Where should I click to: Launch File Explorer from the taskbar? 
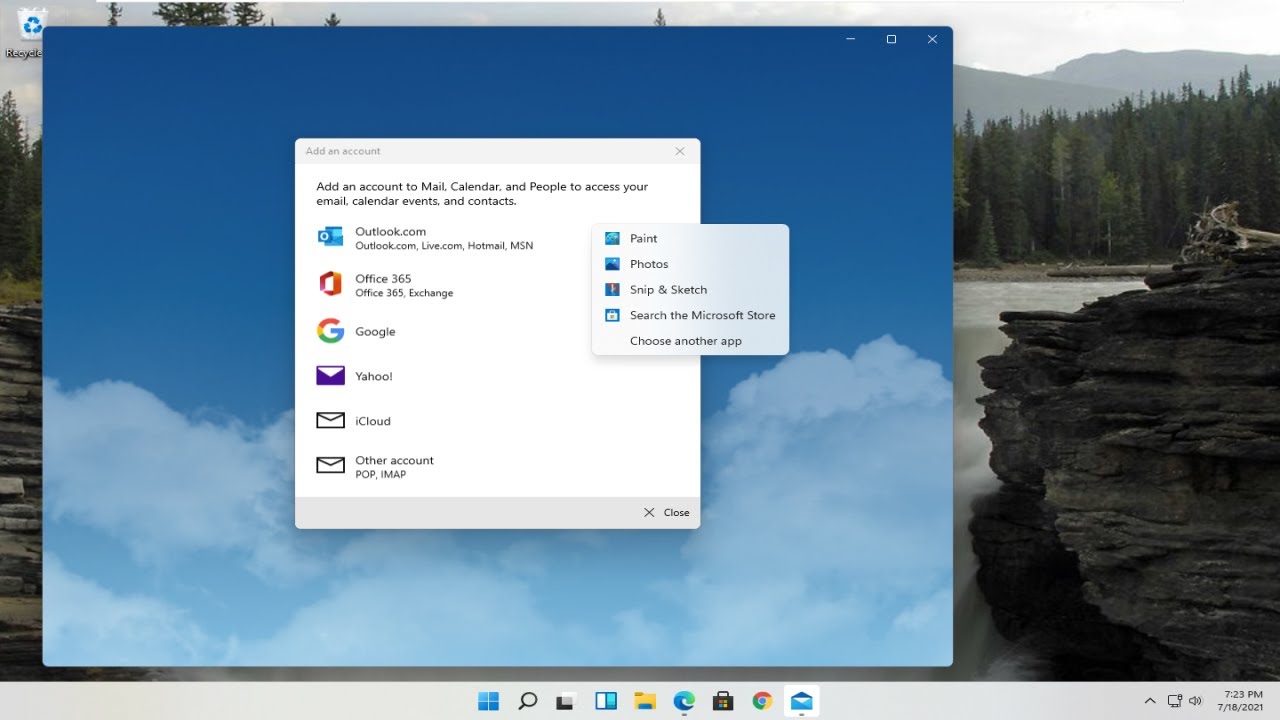[645, 701]
